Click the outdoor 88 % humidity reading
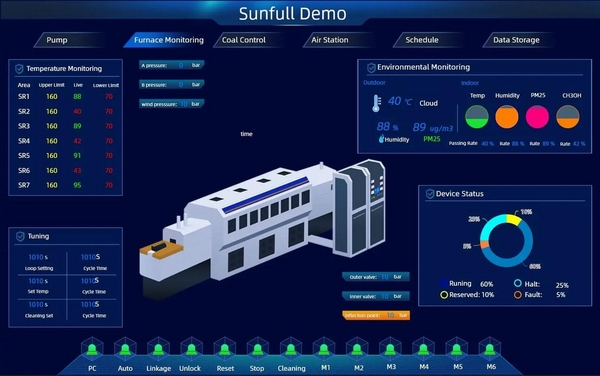The image size is (600, 376). pos(387,127)
